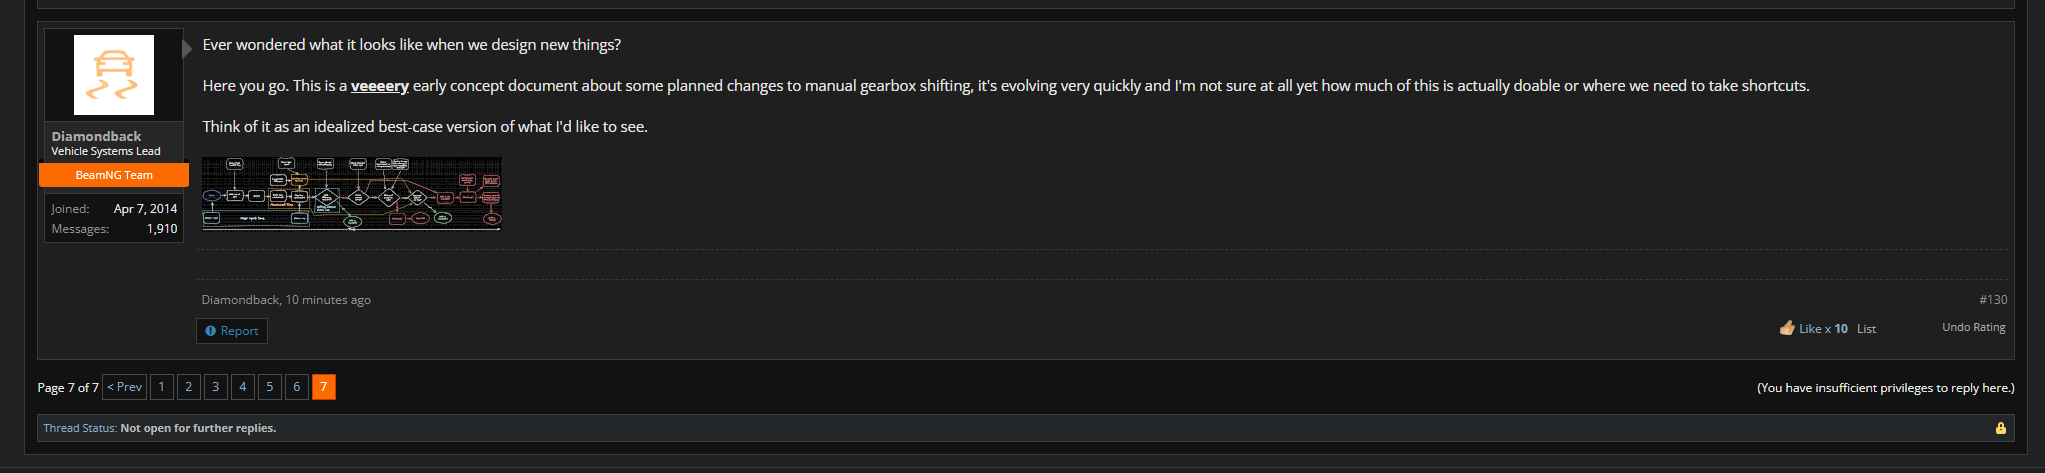Image resolution: width=2045 pixels, height=473 pixels.
Task: Go to page 1
Action: pos(162,387)
